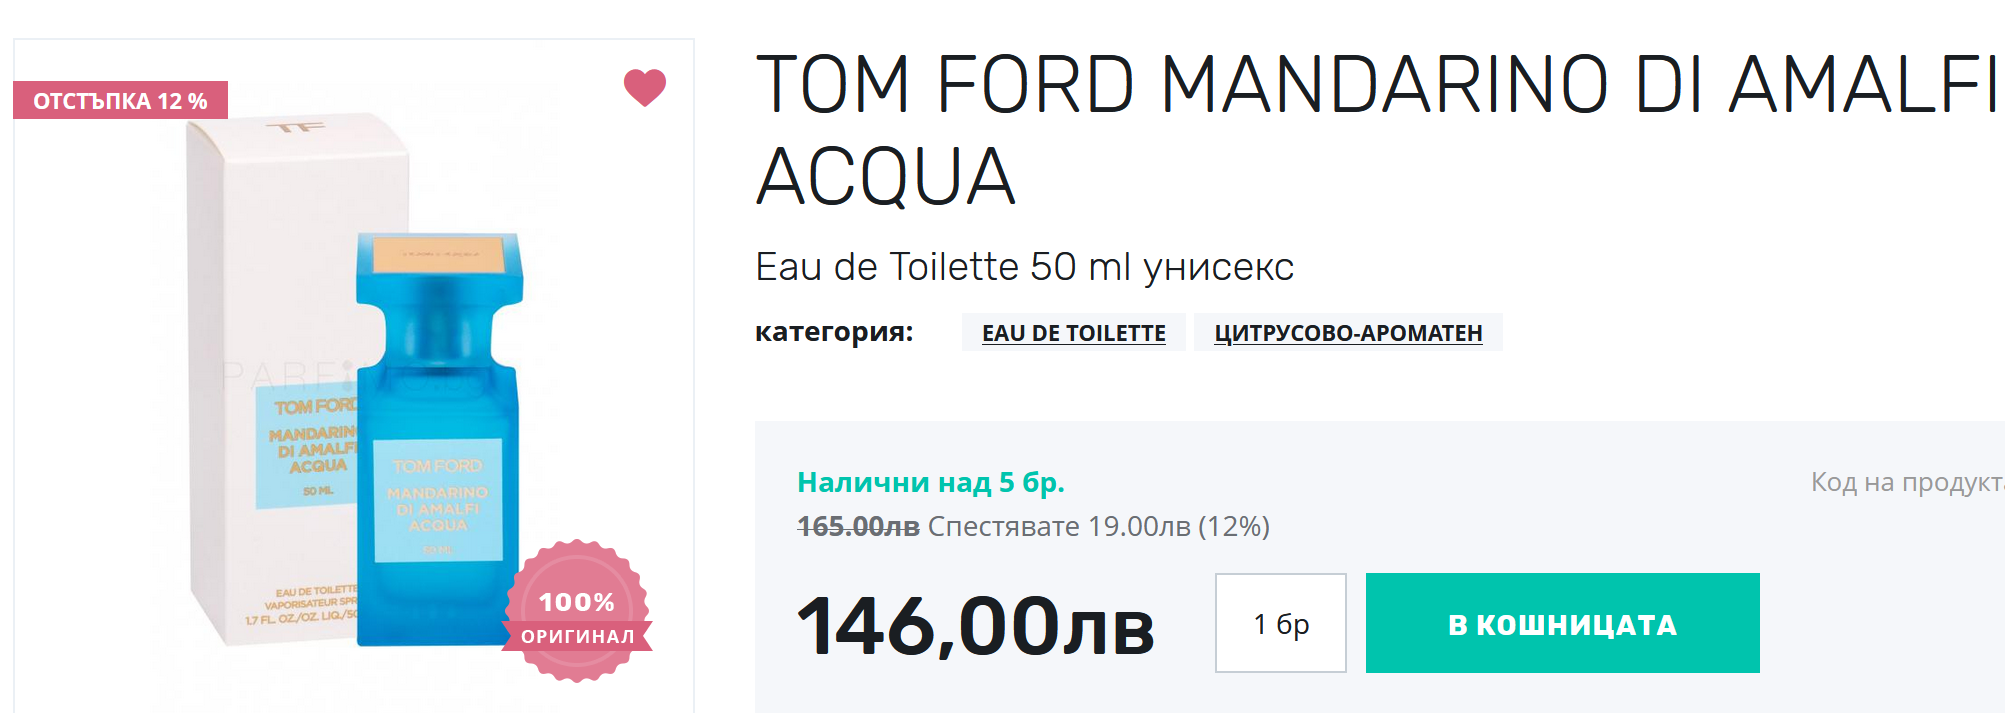Image resolution: width=2005 pixels, height=713 pixels.
Task: Open the 'ЦИТРУСОВО-АРОМАТЕН' category link
Action: point(1347,333)
